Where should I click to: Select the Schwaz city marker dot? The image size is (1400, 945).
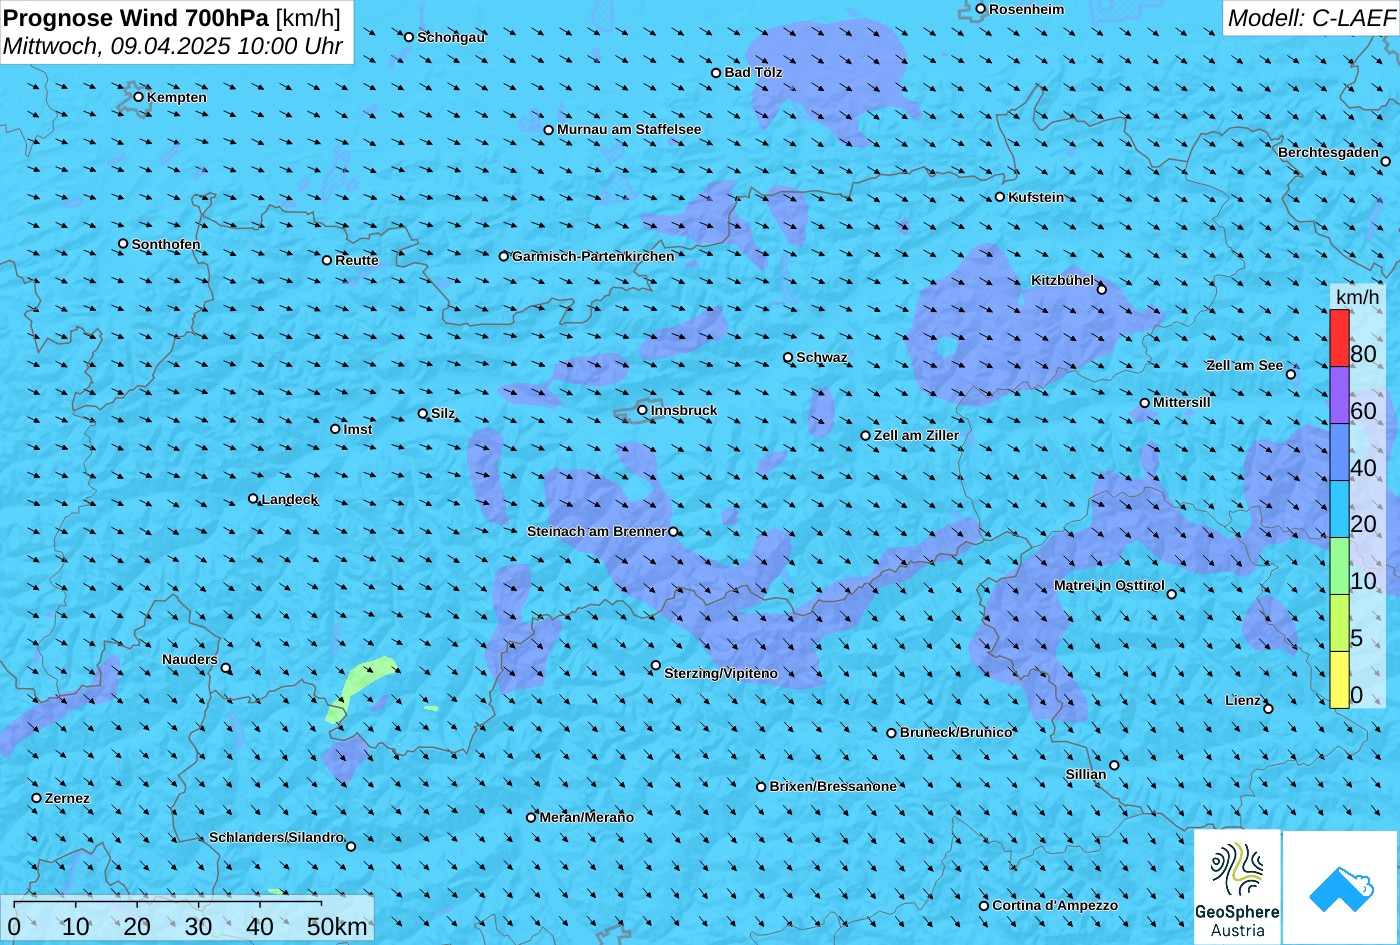788,357
